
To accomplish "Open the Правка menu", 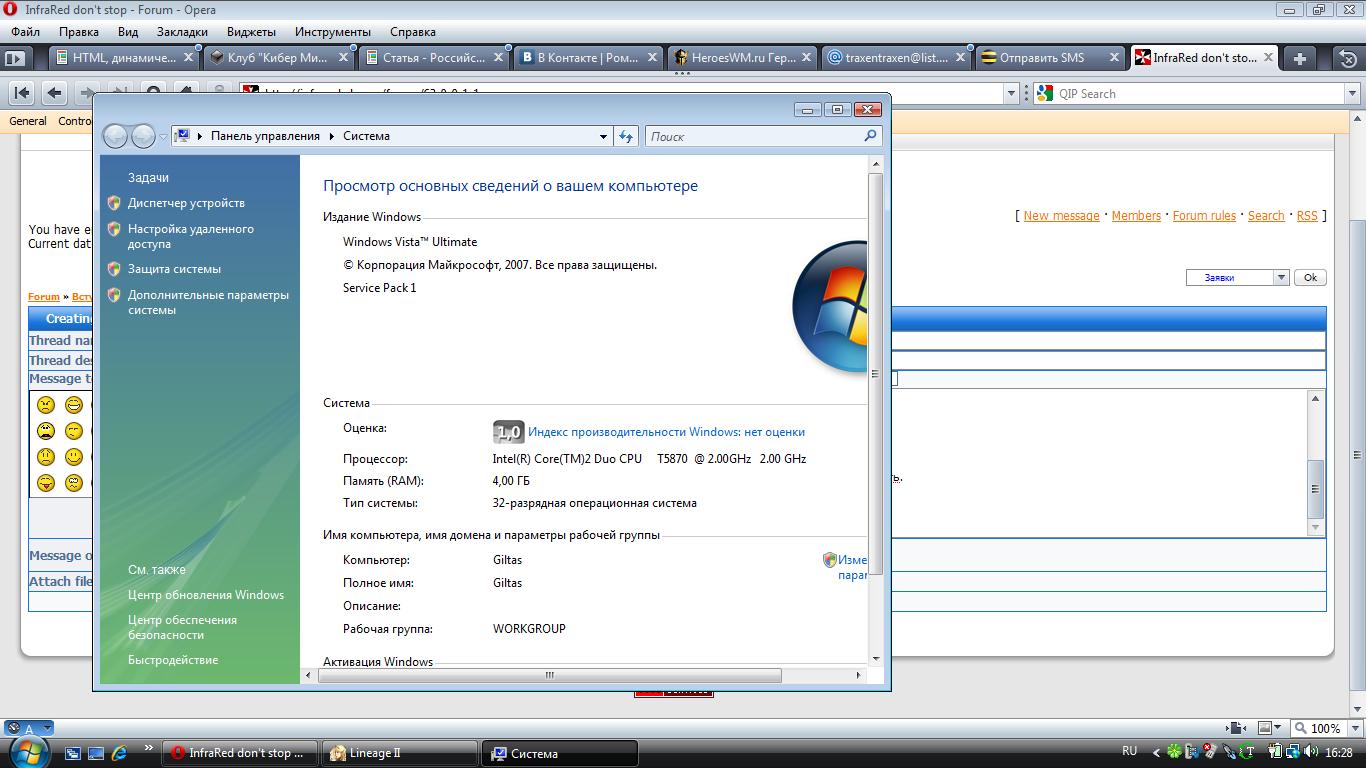I will 79,32.
